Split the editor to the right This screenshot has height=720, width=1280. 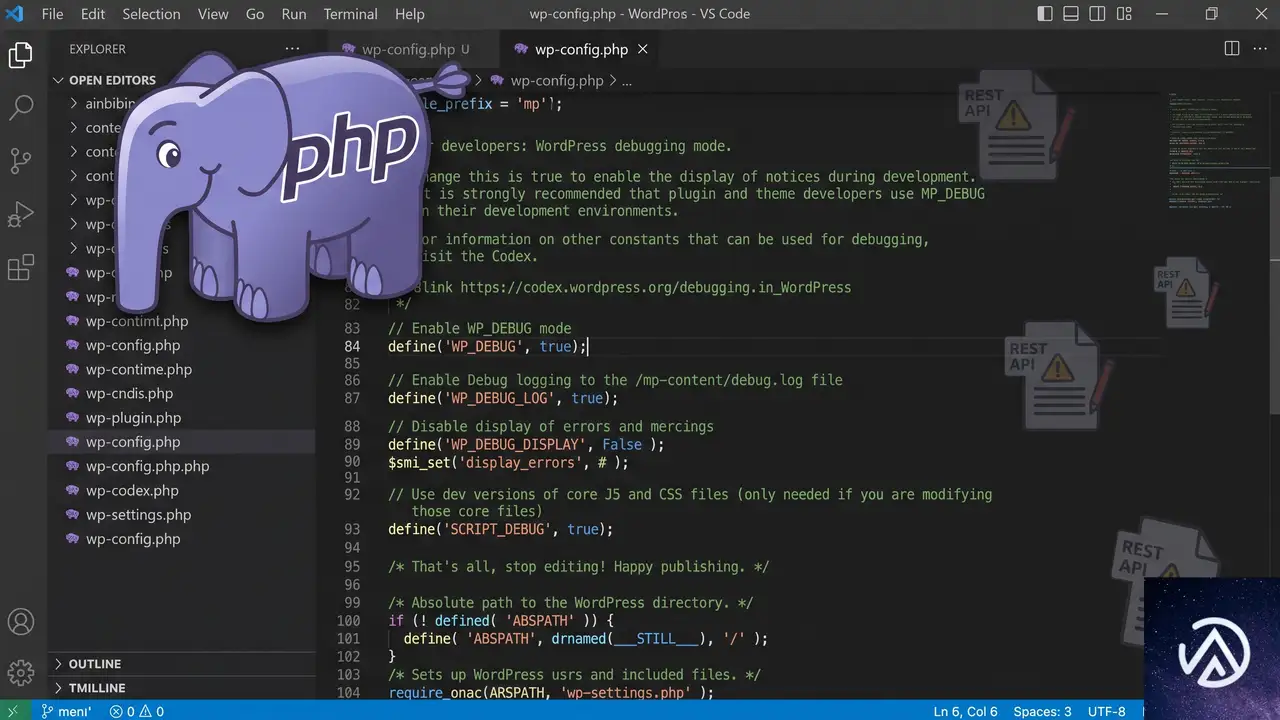pyautogui.click(x=1232, y=49)
